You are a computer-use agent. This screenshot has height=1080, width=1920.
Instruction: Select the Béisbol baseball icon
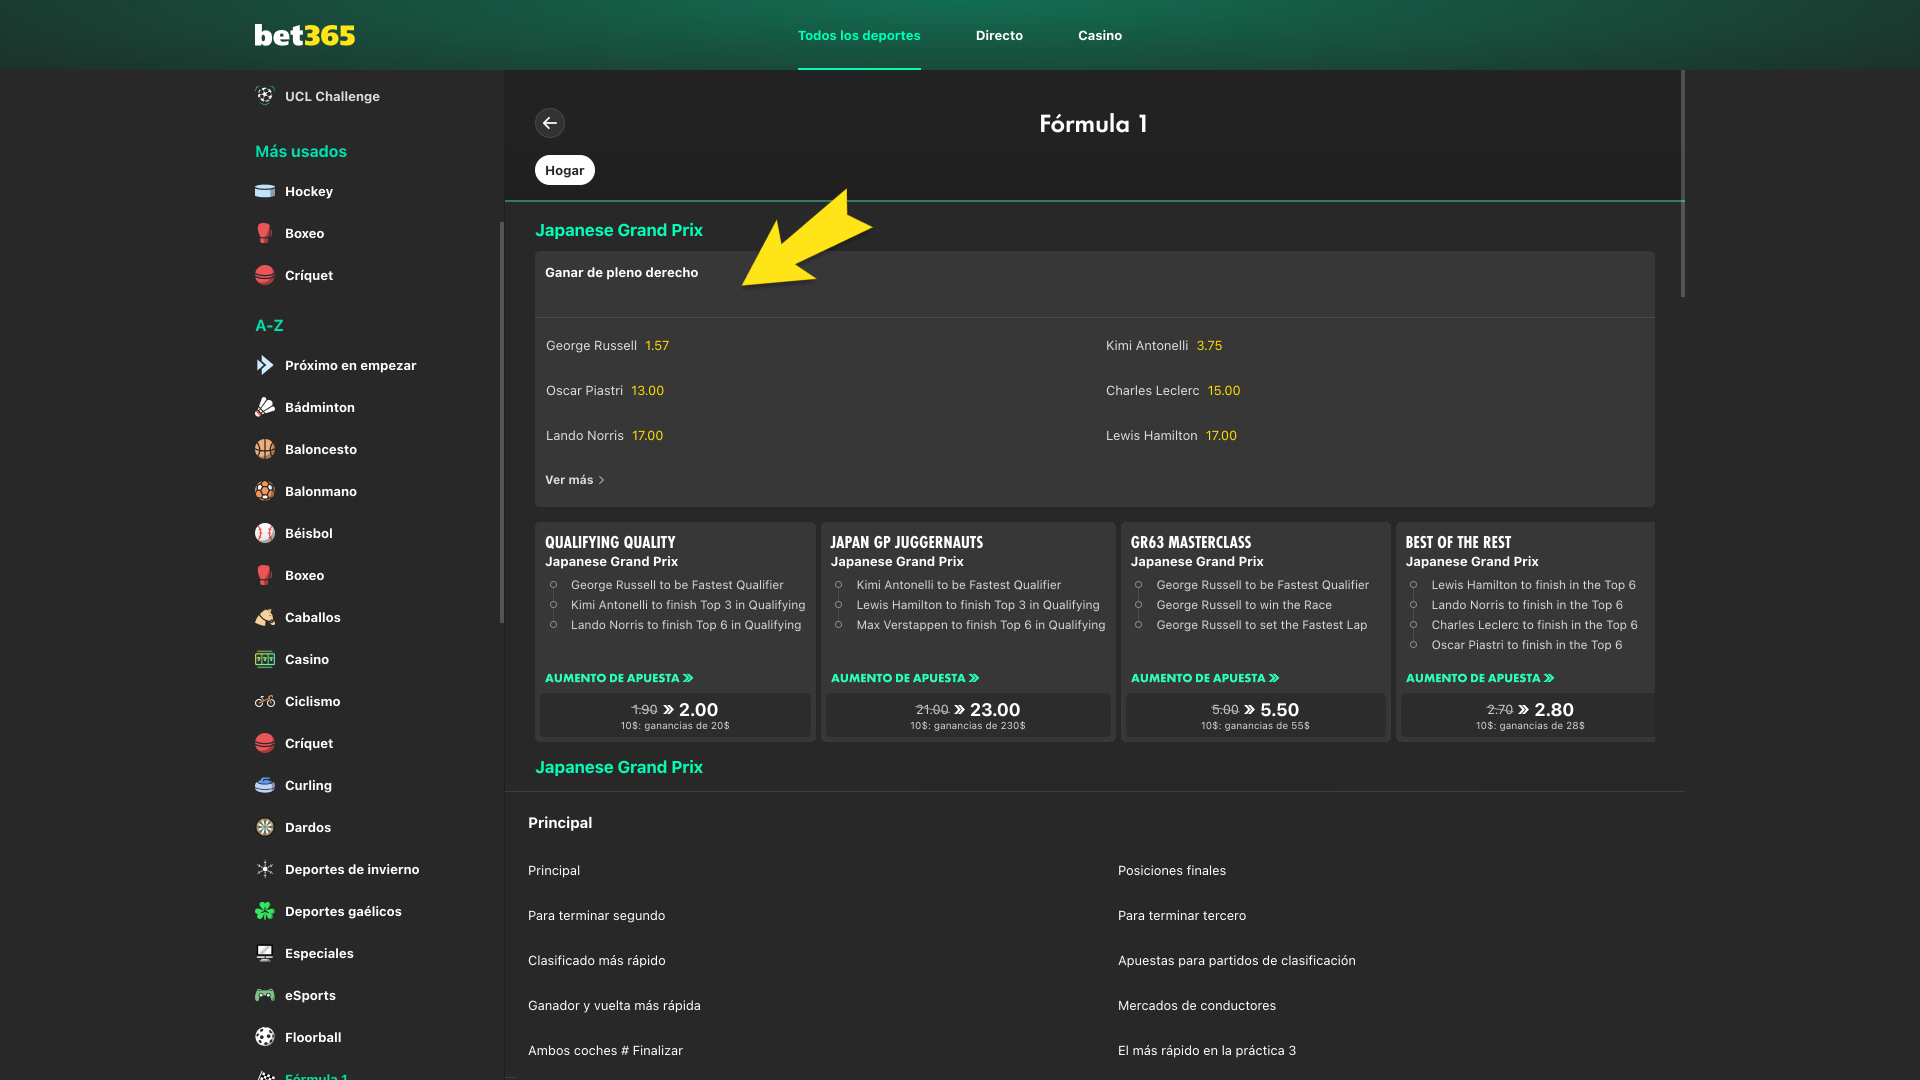(265, 533)
